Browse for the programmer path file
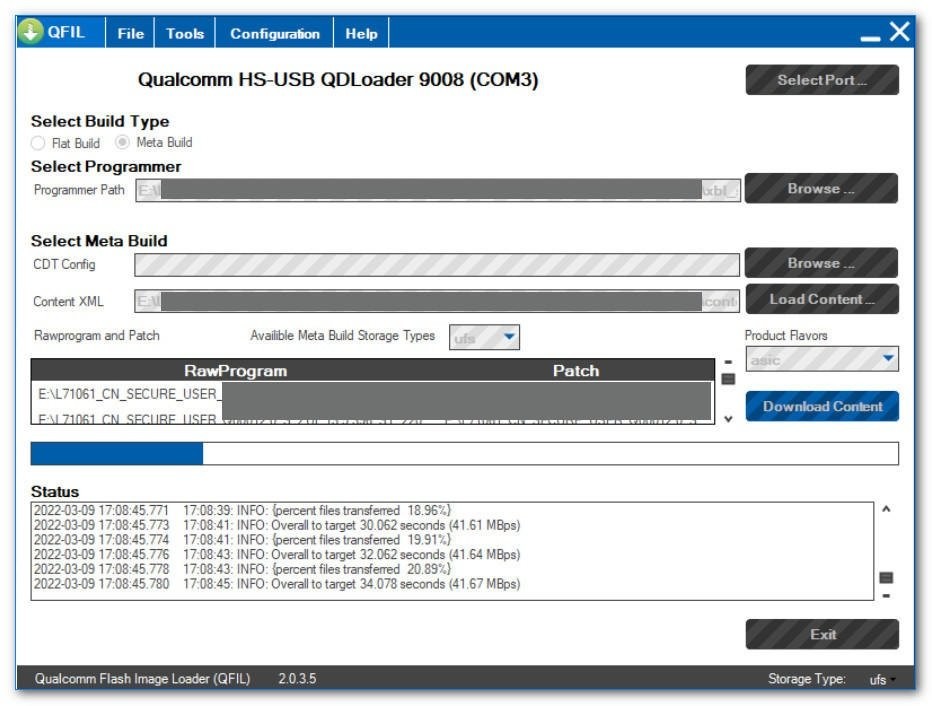The image size is (932, 706). tap(821, 188)
